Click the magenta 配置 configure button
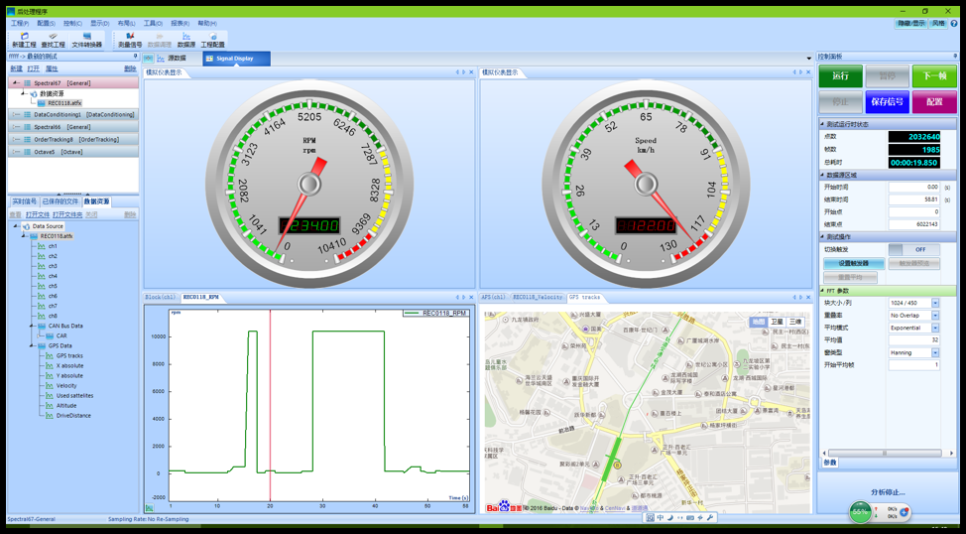Screen dimensions: 966x534 point(934,102)
